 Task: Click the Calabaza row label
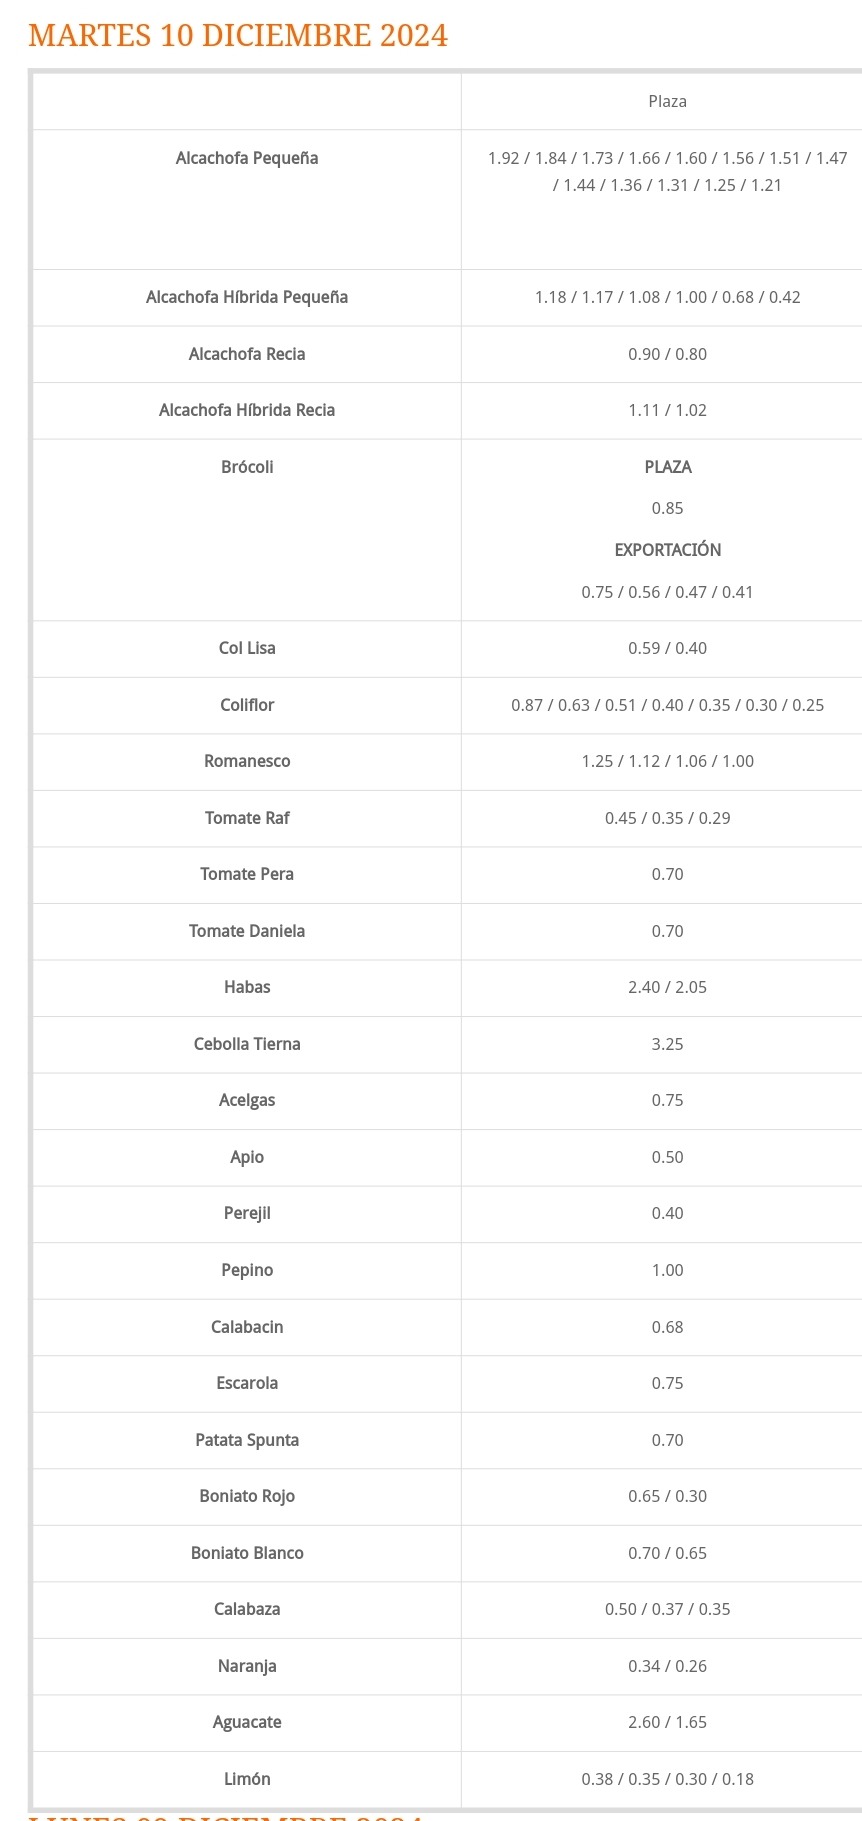[x=247, y=1609]
